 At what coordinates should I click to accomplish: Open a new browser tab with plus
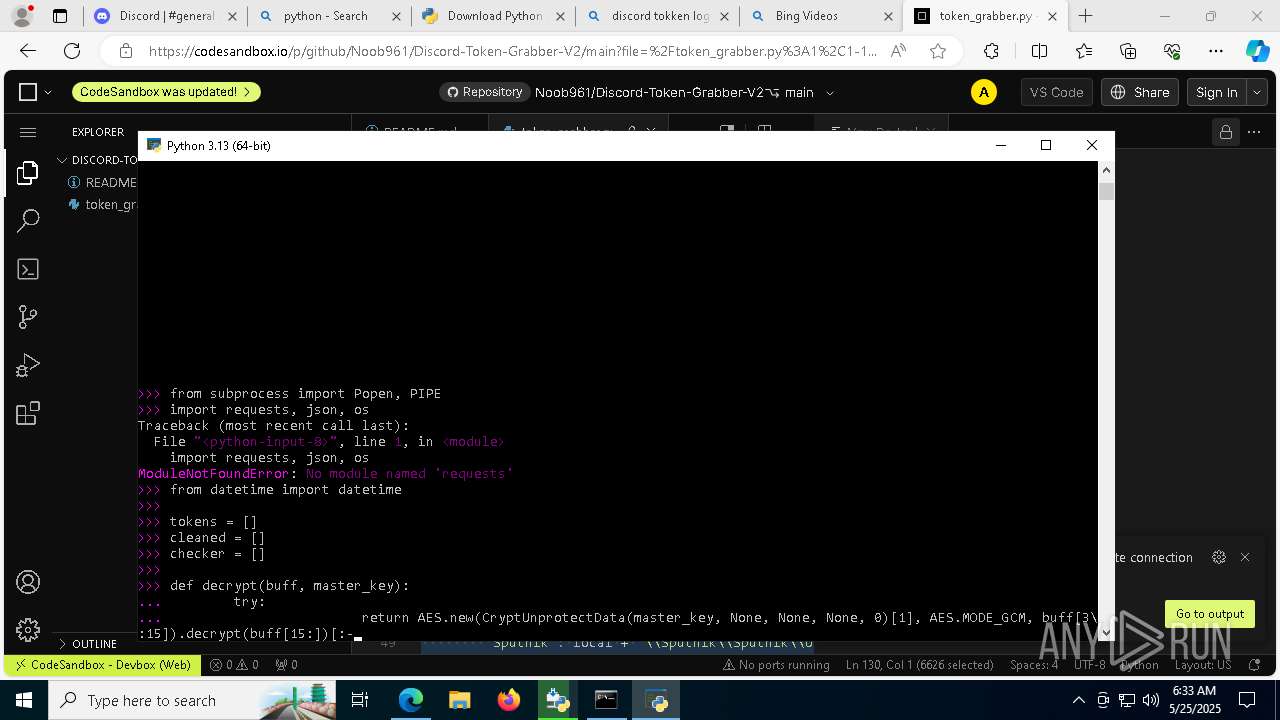(1085, 16)
